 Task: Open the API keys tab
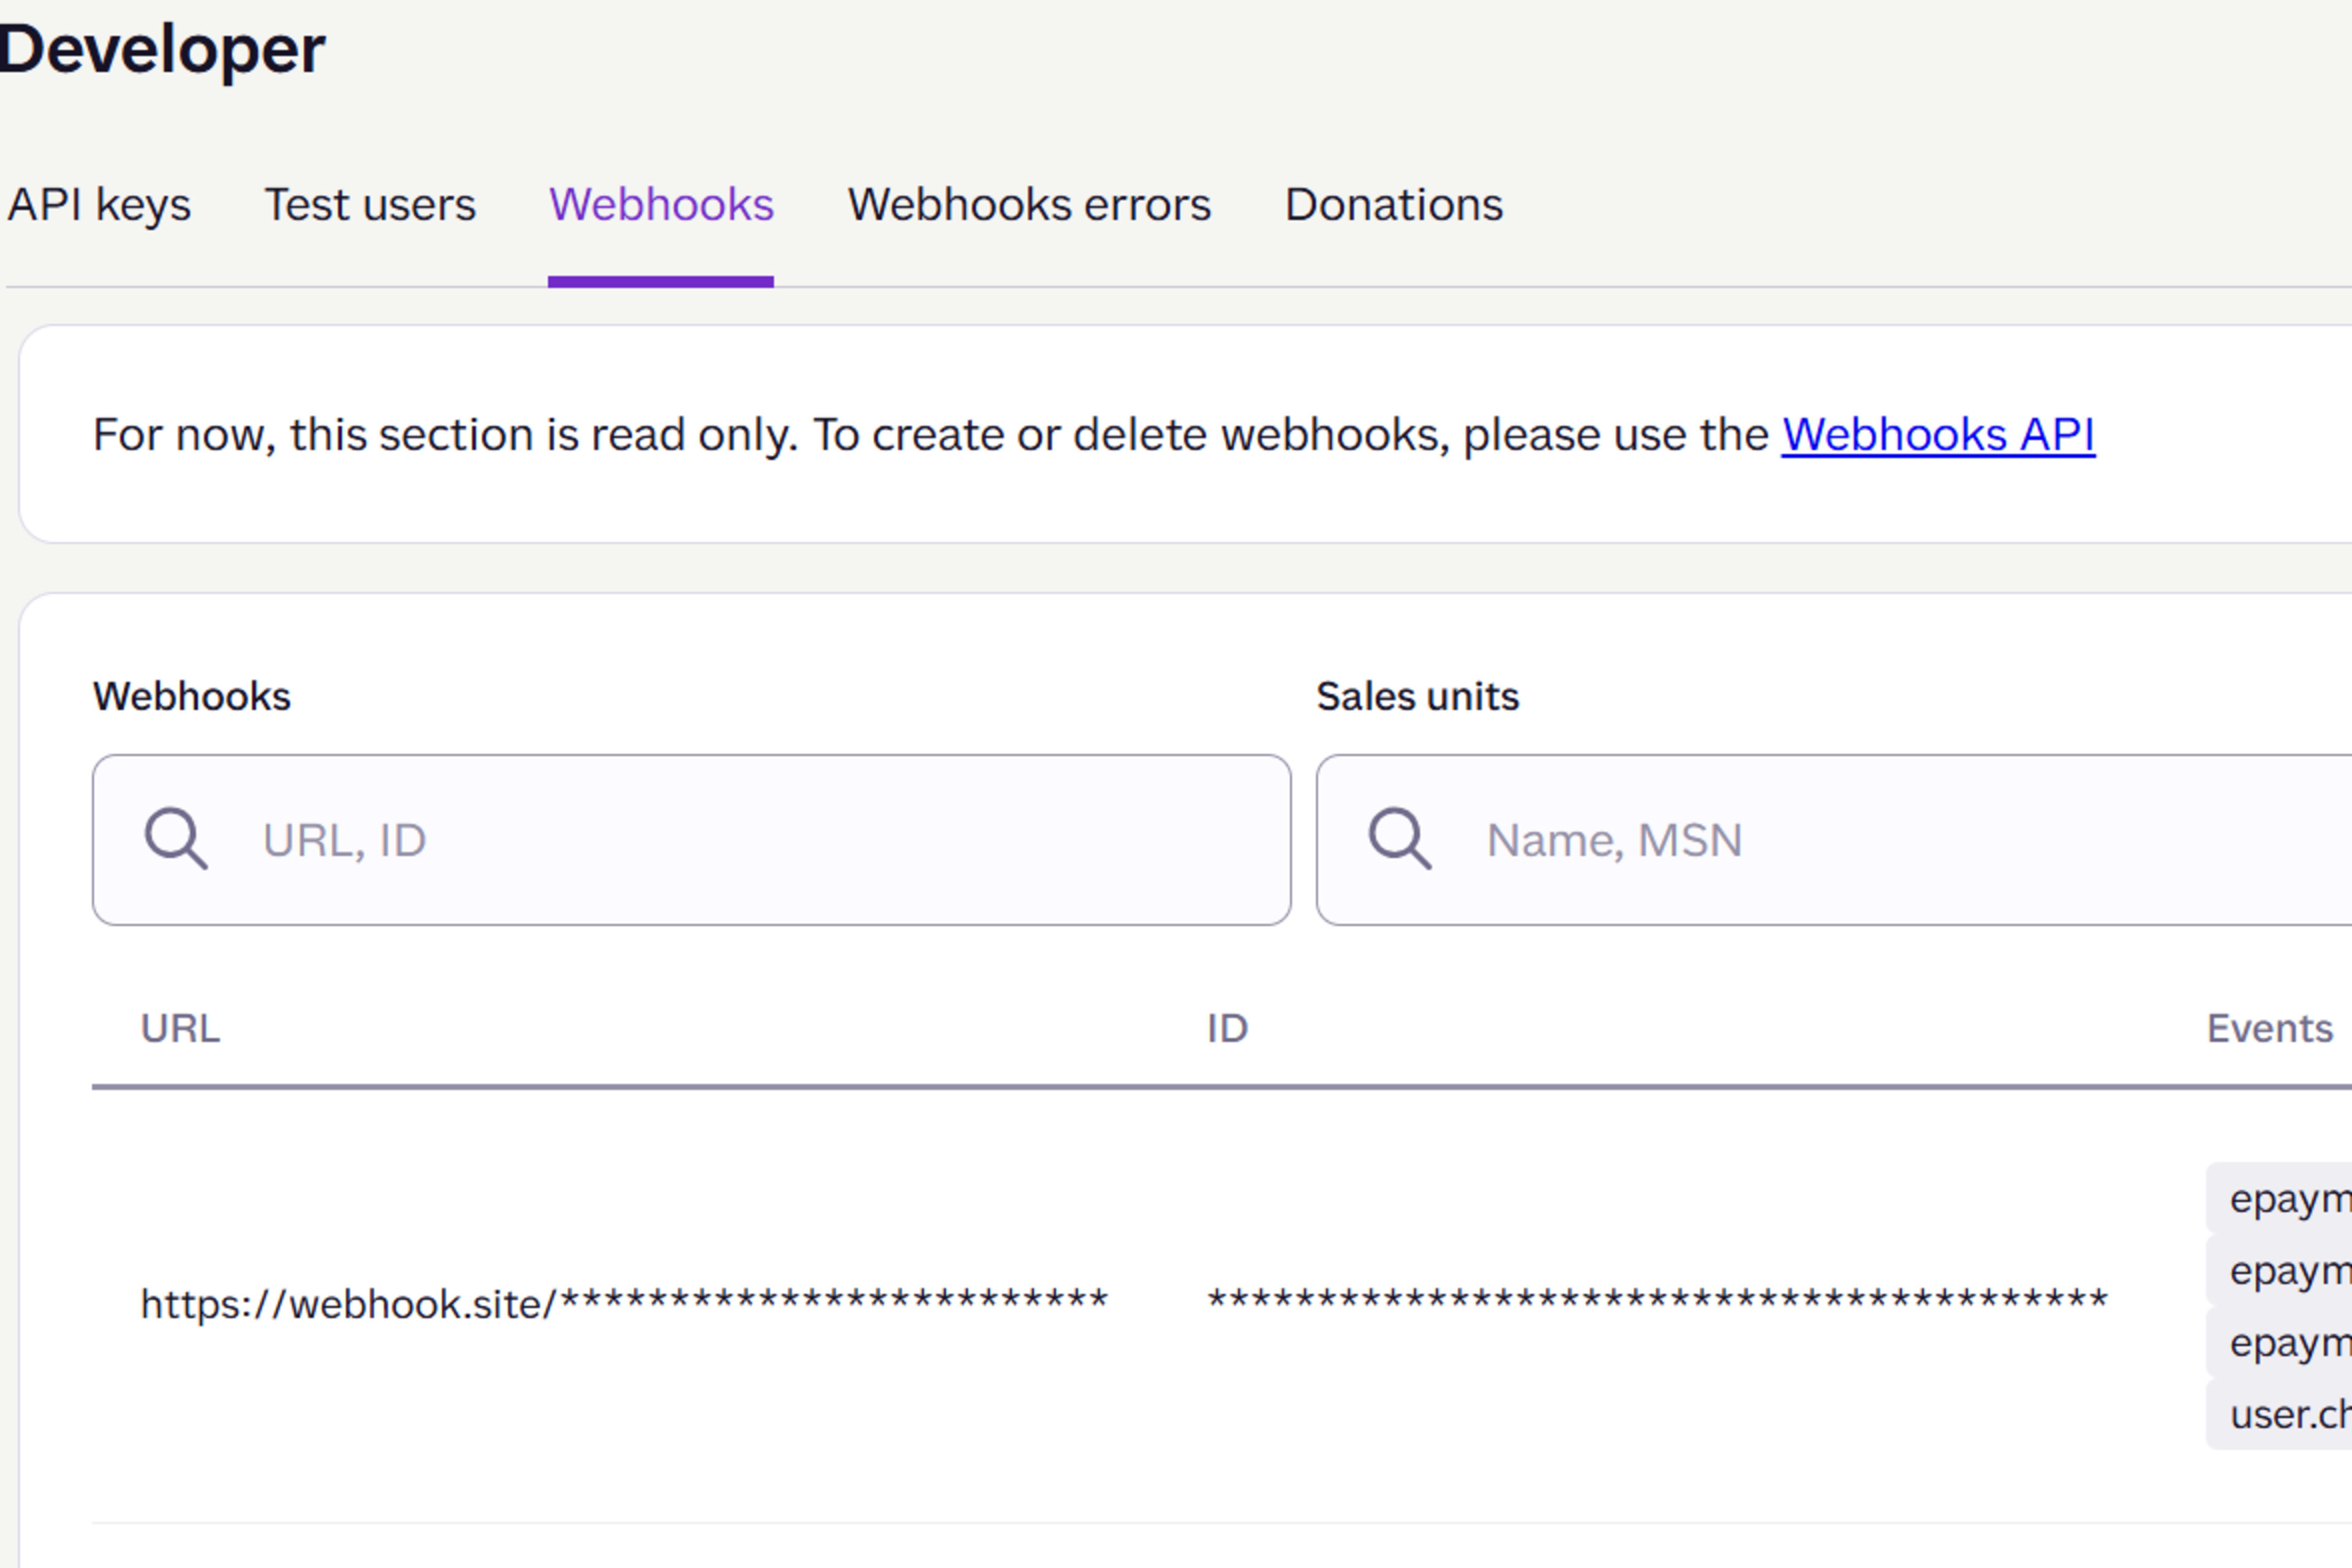(x=99, y=205)
